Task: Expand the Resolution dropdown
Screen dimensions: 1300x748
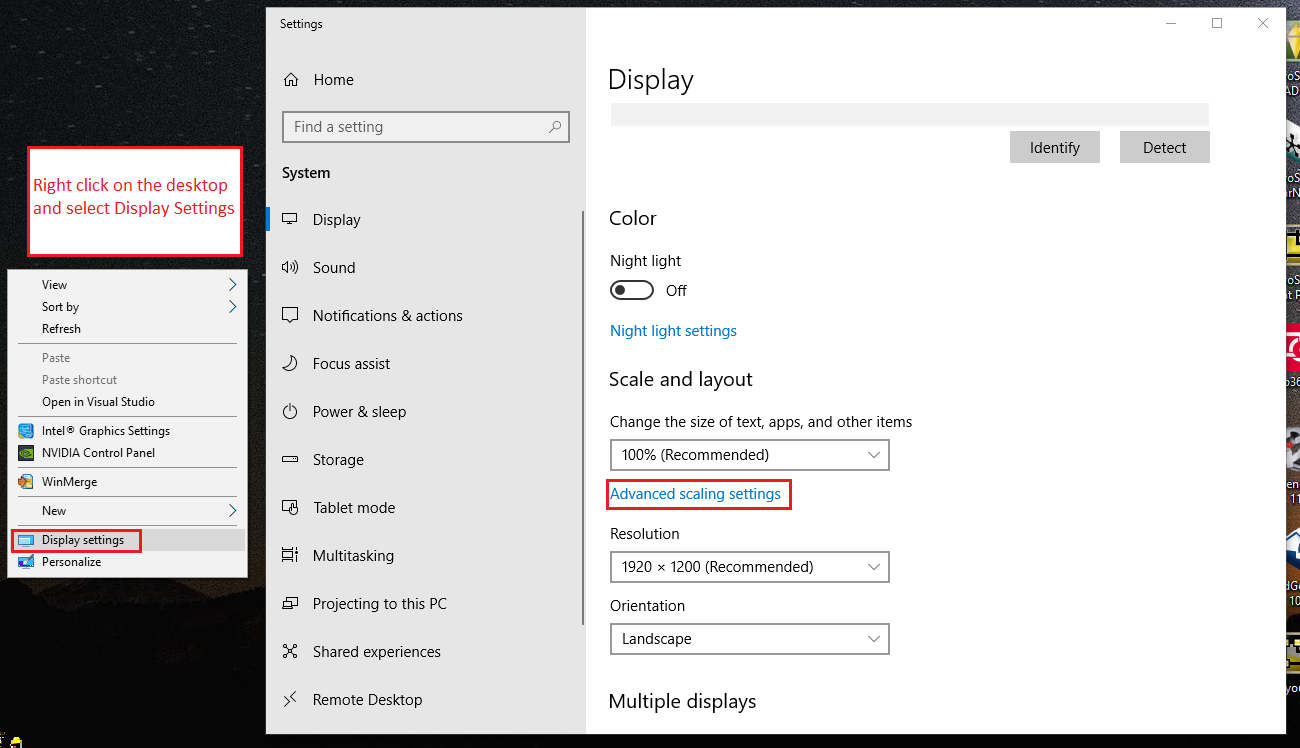Action: point(749,567)
